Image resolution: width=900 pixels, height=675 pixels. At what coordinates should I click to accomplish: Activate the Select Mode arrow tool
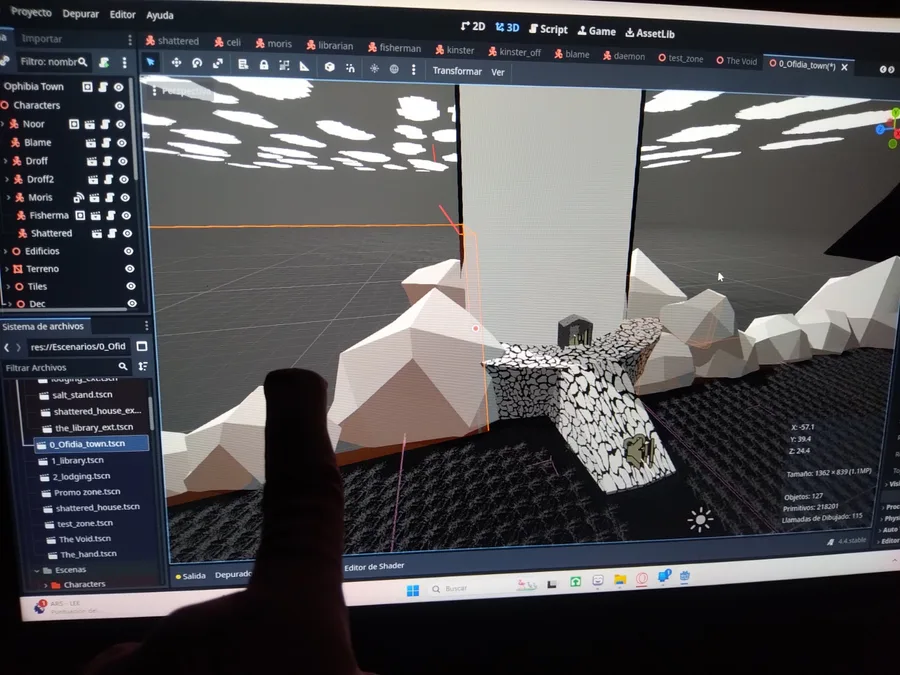tap(150, 62)
